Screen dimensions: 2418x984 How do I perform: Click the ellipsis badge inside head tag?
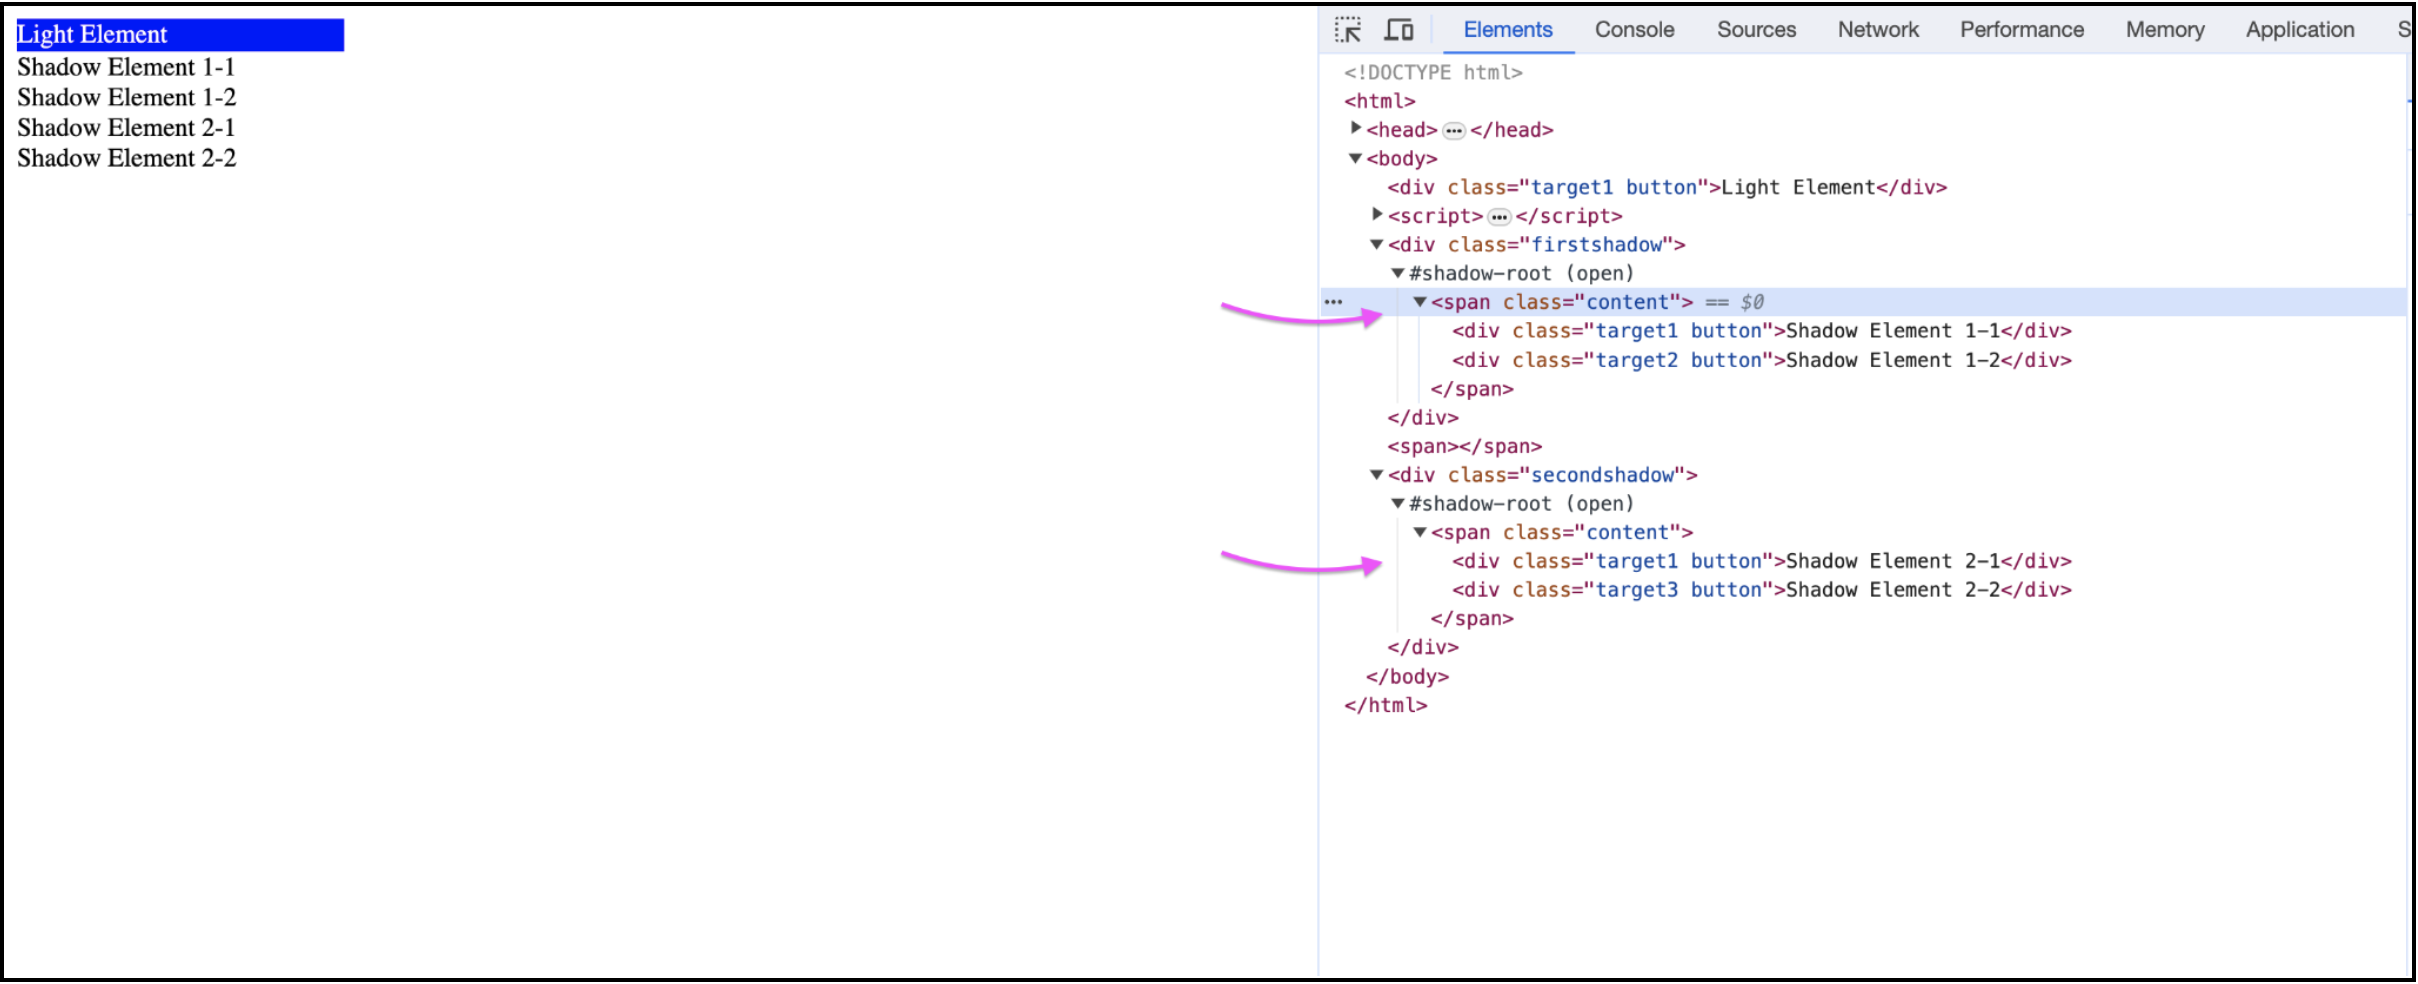(x=1454, y=131)
